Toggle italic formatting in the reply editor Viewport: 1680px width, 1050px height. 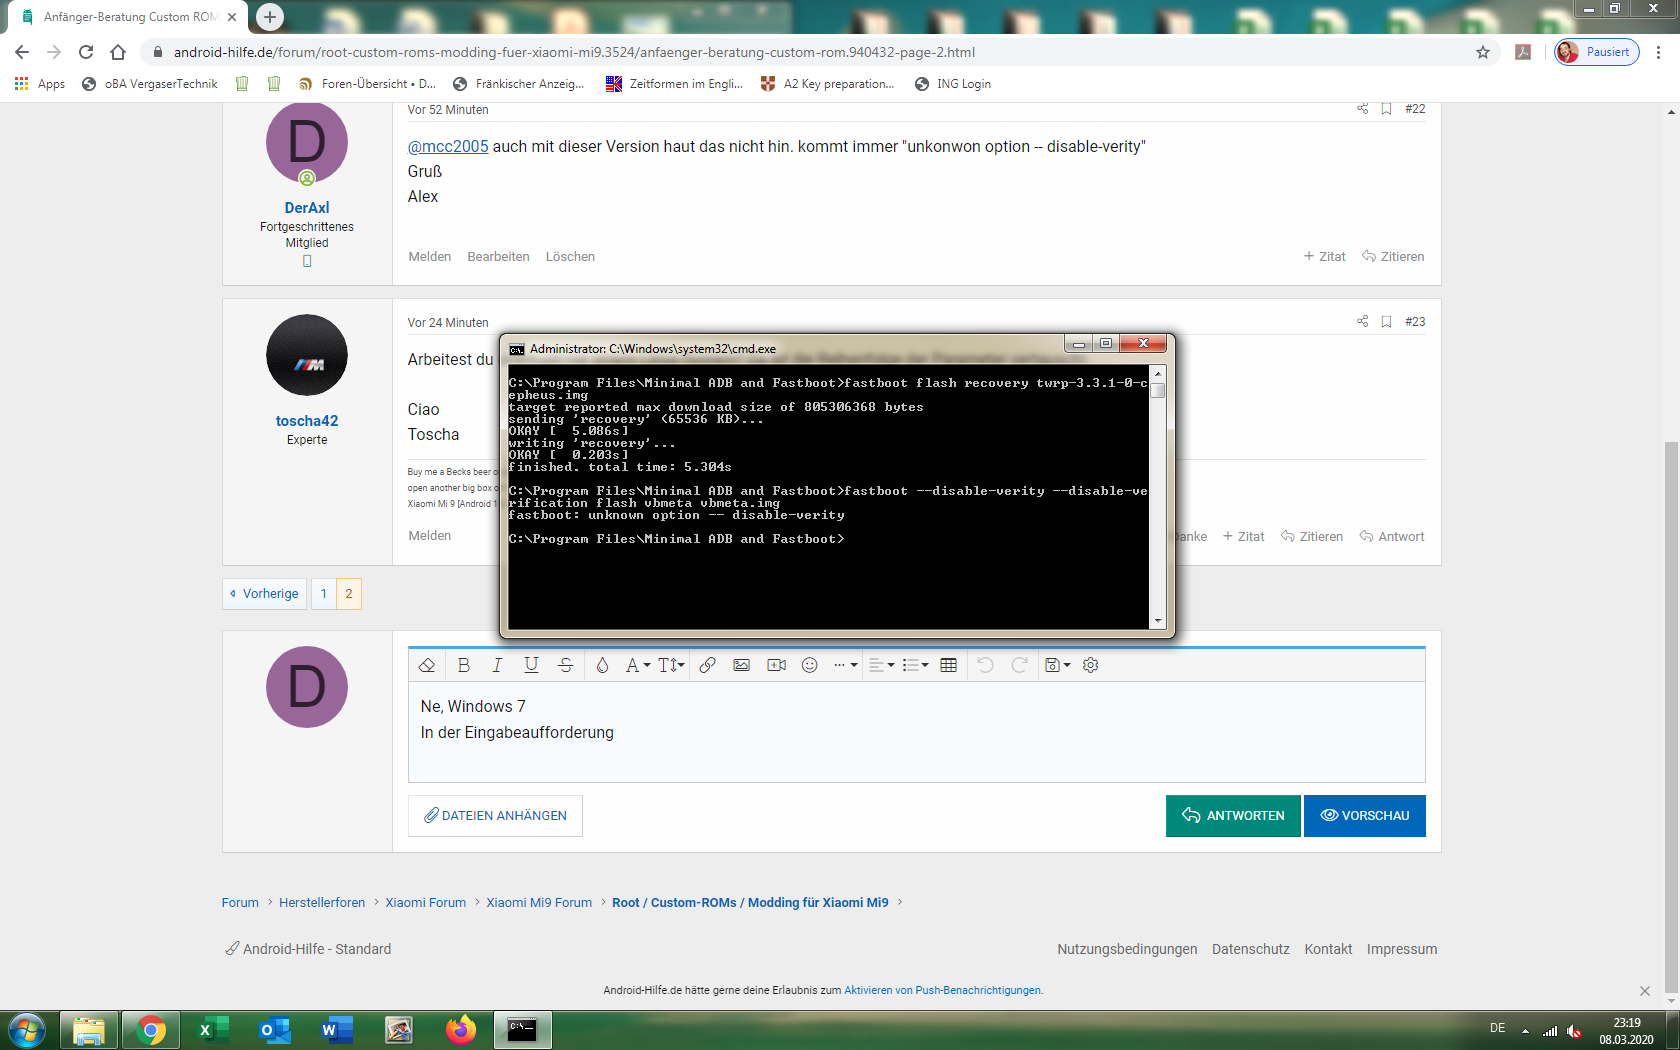pyautogui.click(x=497, y=665)
